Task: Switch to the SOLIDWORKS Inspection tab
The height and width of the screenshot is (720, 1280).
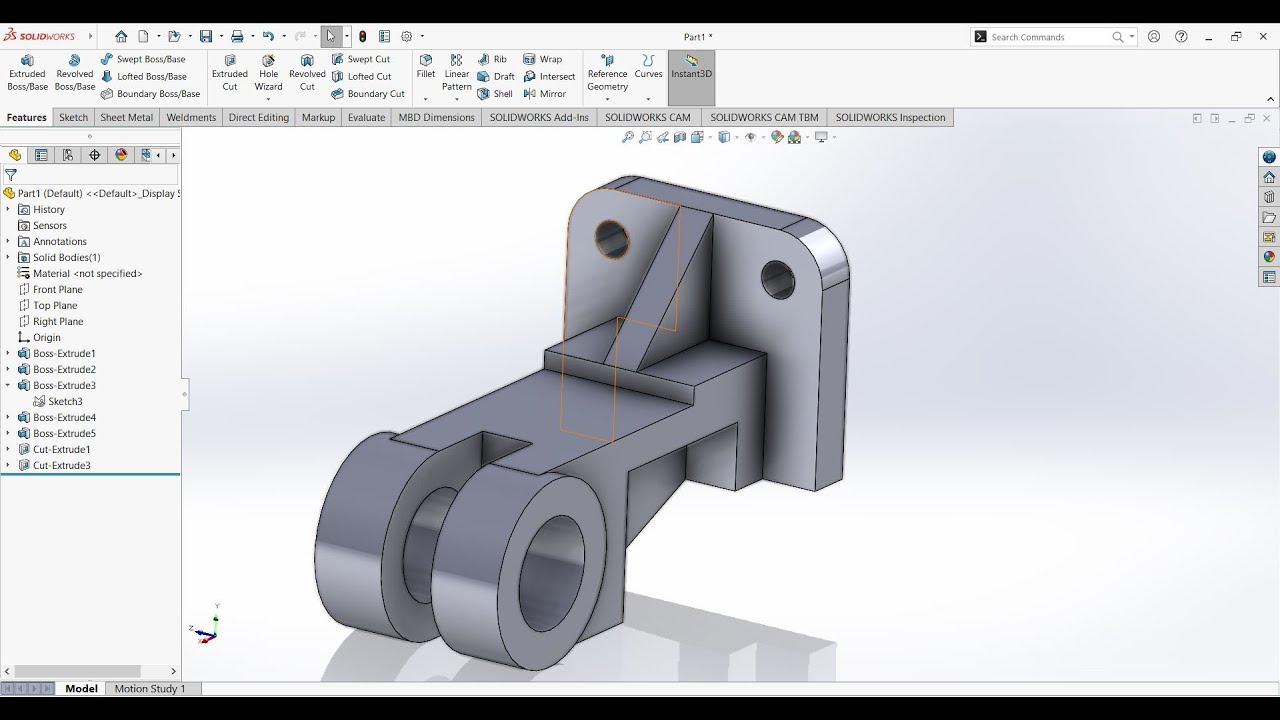Action: [x=890, y=117]
